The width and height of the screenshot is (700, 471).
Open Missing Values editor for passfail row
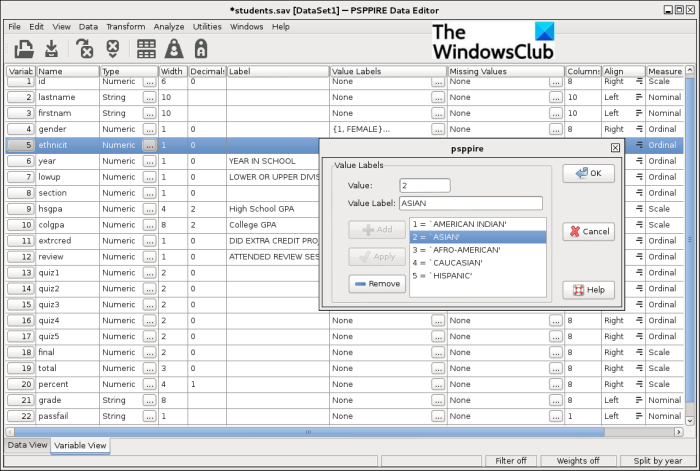click(x=556, y=416)
